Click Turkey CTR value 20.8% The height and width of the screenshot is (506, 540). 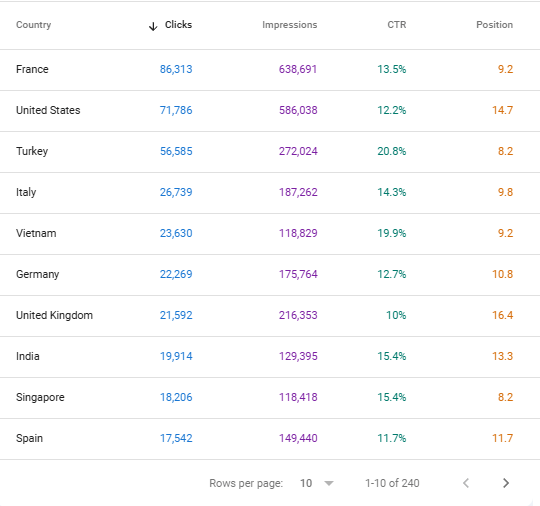[x=392, y=151]
